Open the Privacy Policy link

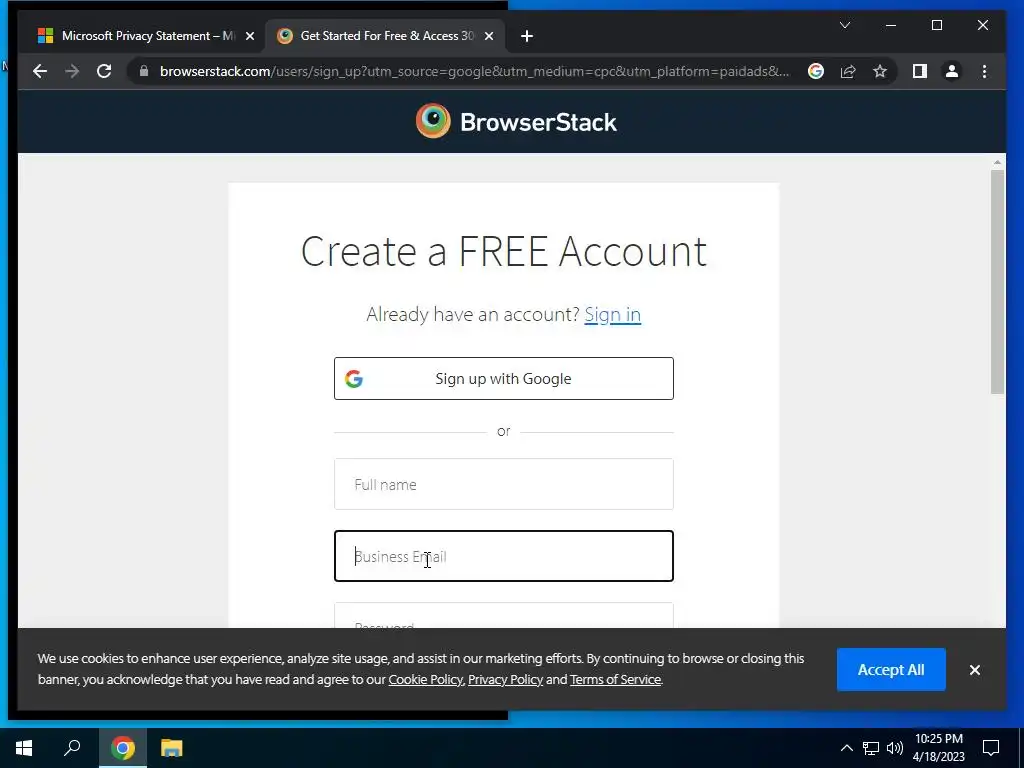point(505,680)
